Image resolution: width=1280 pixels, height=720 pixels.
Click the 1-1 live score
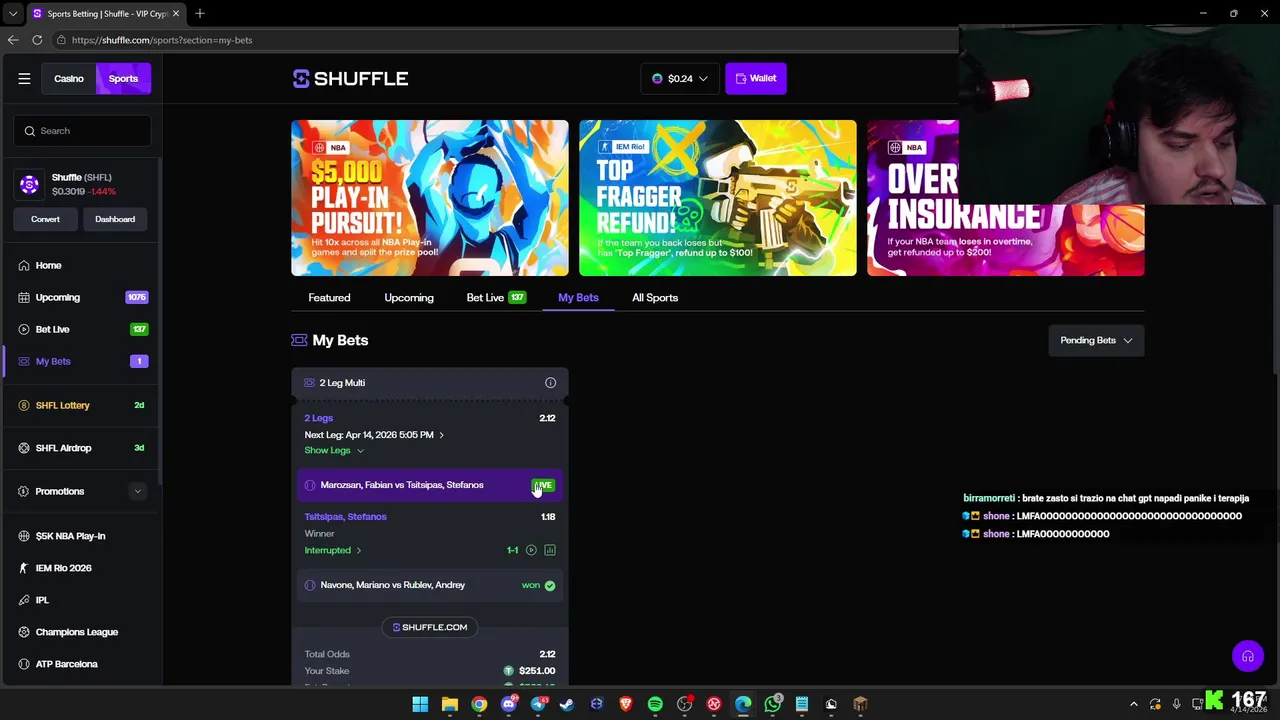click(512, 550)
